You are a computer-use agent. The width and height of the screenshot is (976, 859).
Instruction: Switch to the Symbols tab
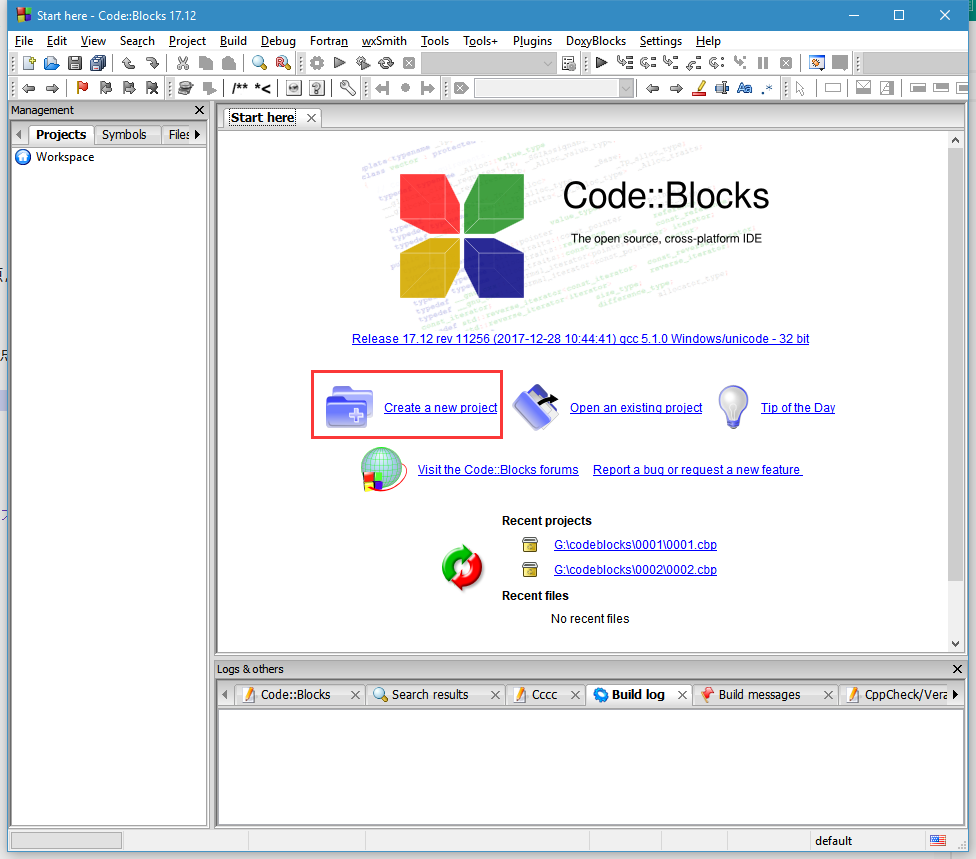tap(126, 134)
